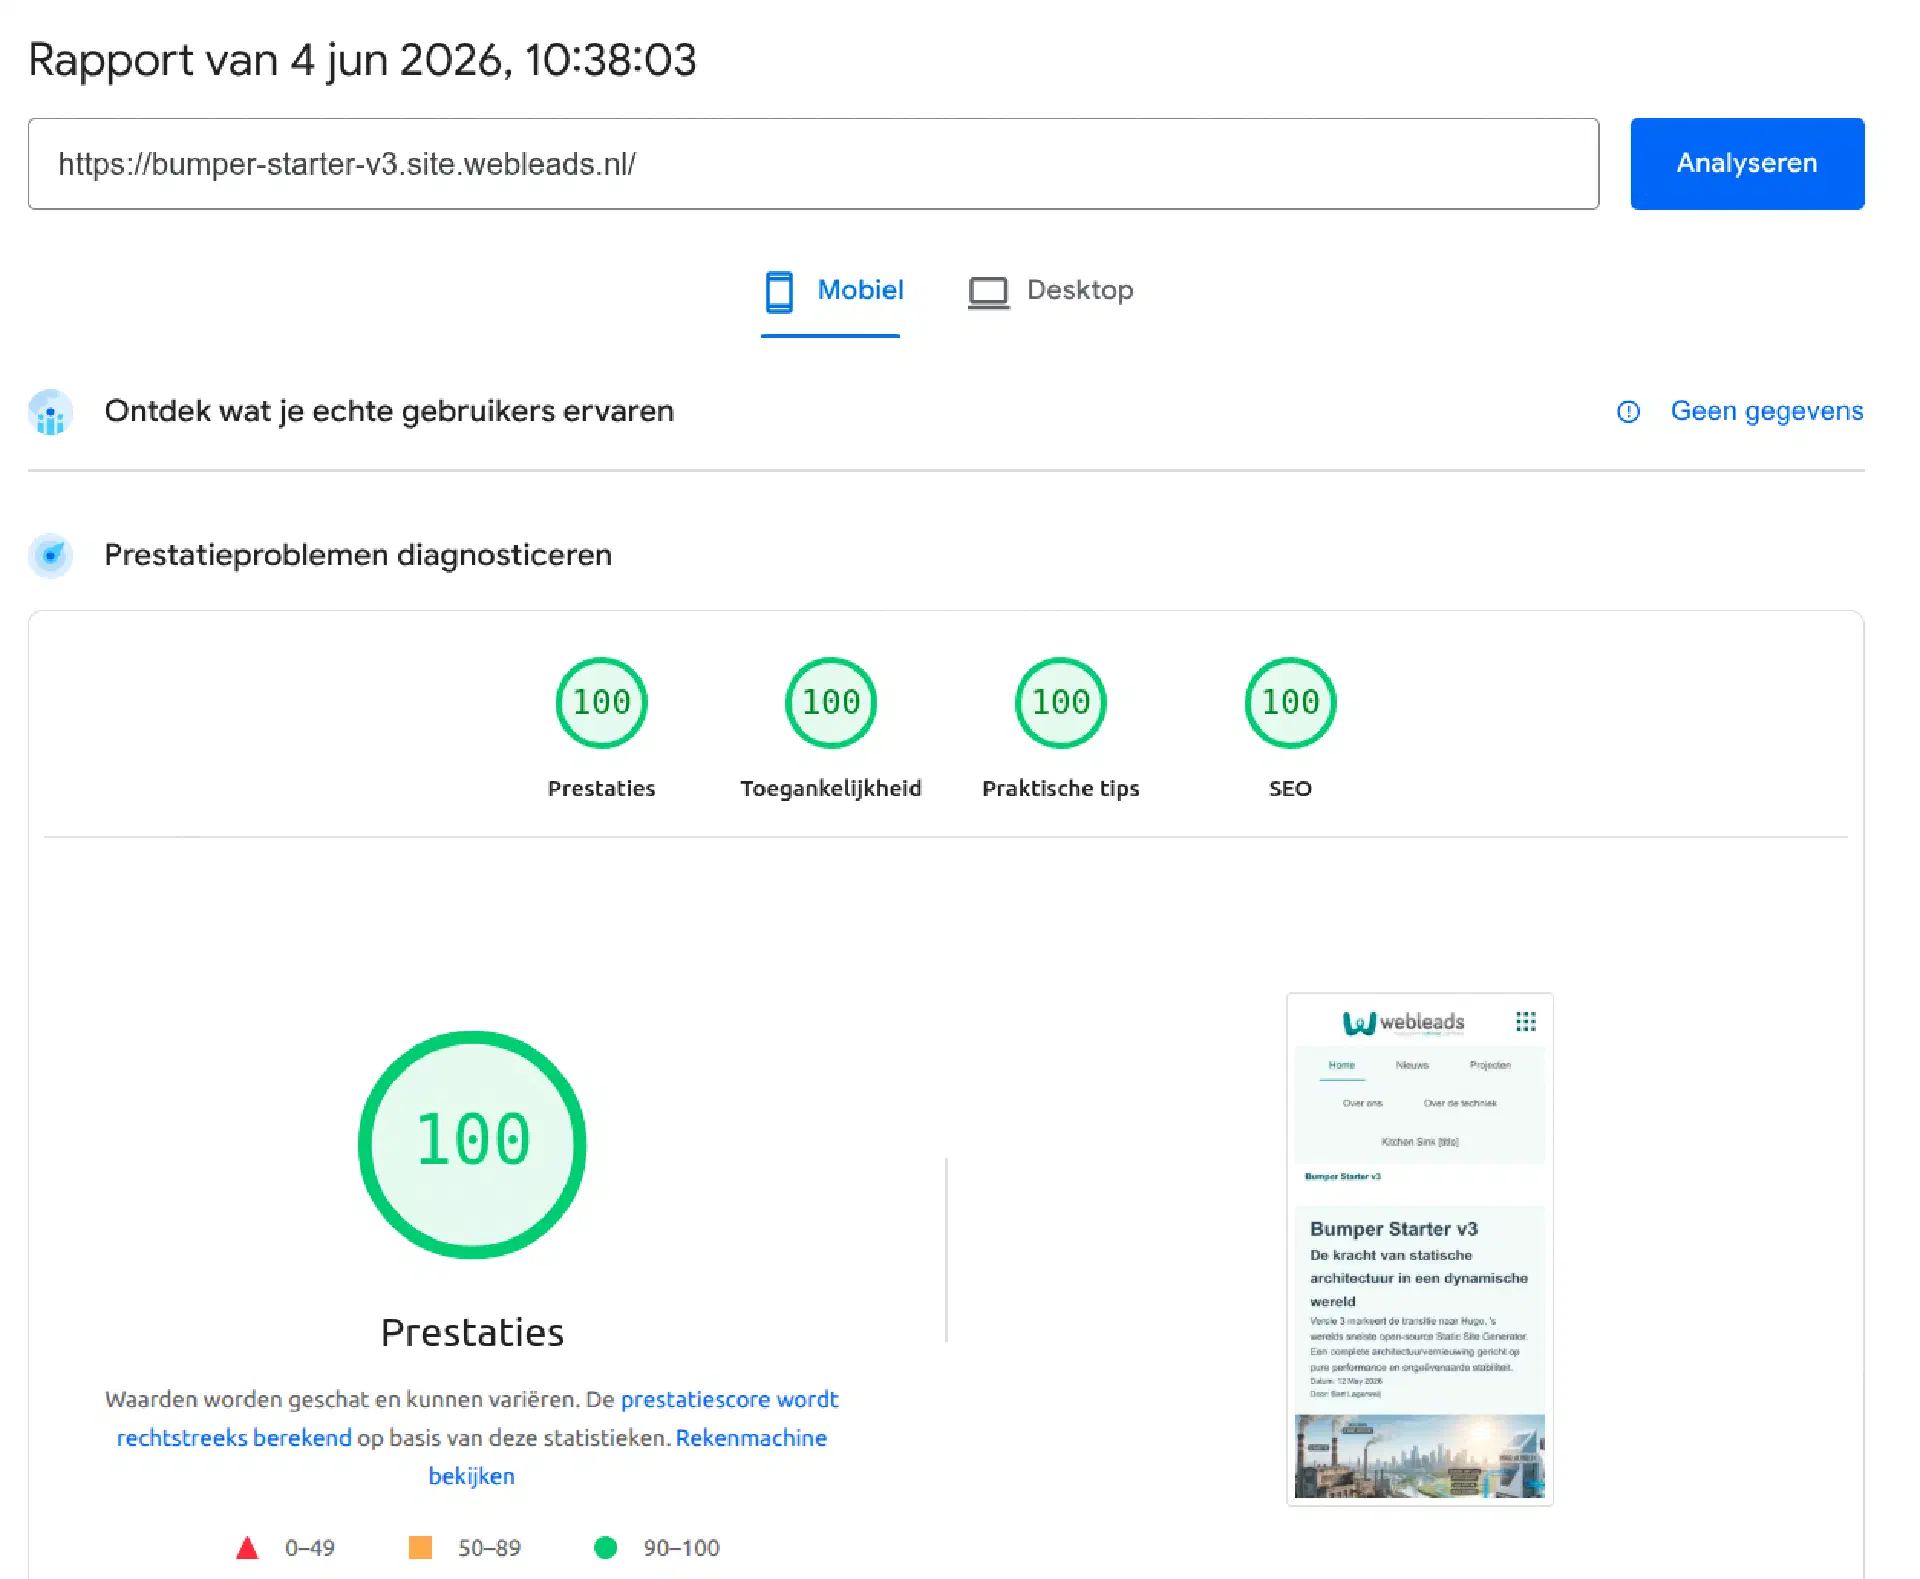Viewport: 1920px width, 1579px height.
Task: Click the Praktische tips 100 score gauge
Action: pos(1060,702)
